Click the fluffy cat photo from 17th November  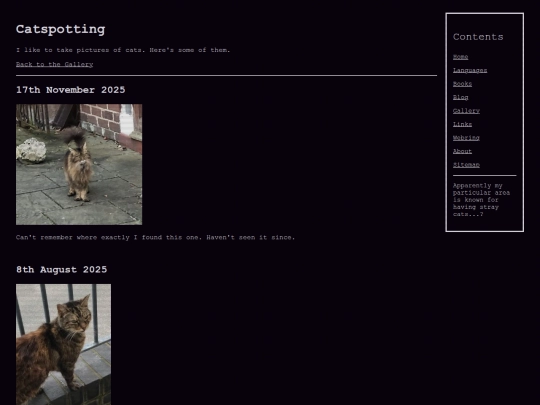(79, 164)
